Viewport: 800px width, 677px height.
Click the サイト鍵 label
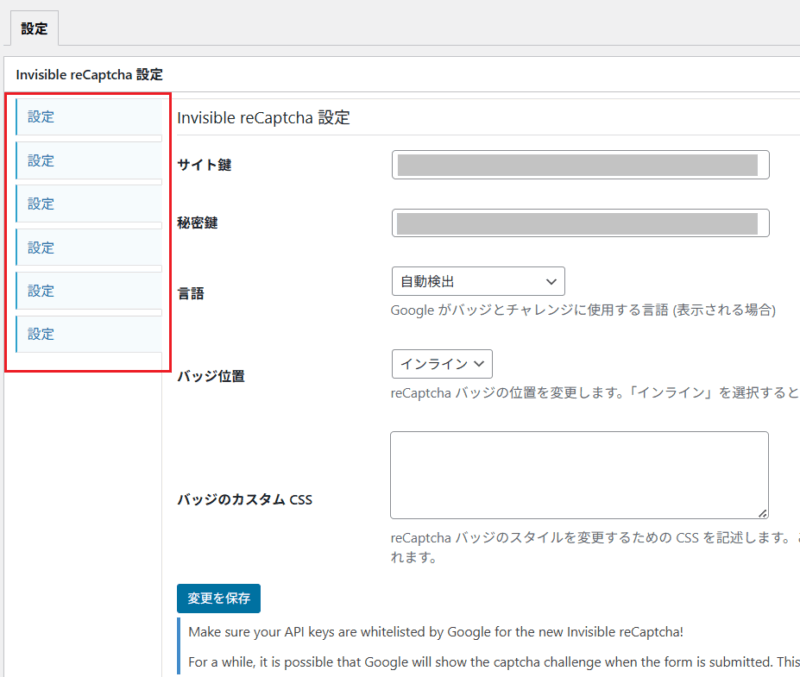coord(204,165)
